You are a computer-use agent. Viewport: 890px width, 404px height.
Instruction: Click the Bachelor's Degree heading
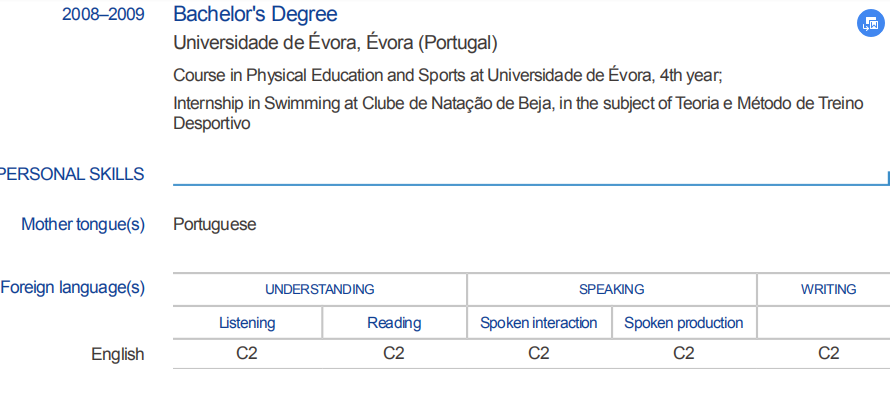click(x=255, y=14)
